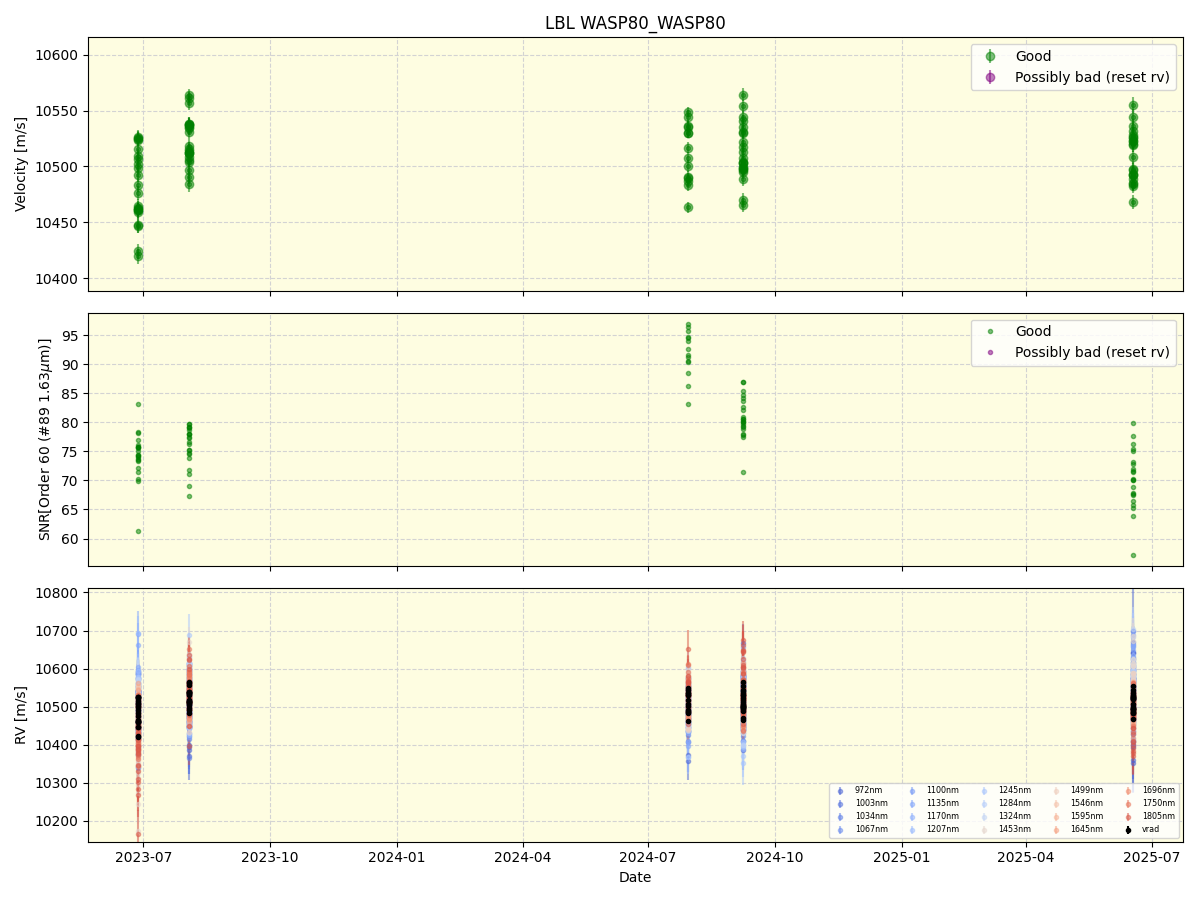Viewport: 1200px width, 900px height.
Task: Click the 2024-01 date tick label
Action: (397, 857)
